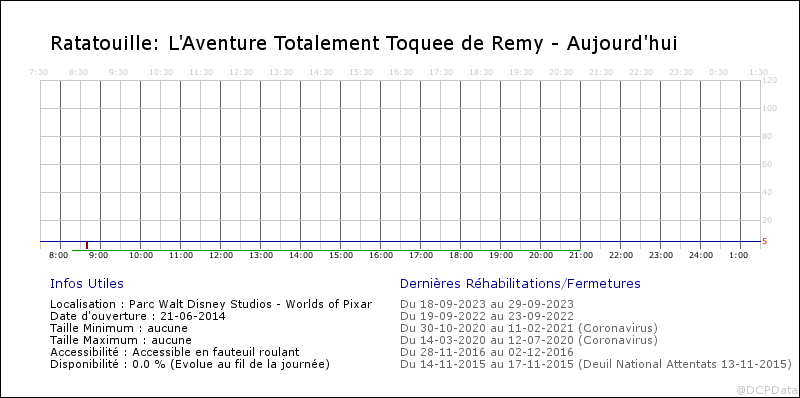Screen dimensions: 800x398
Task: Click the 120 label on the vertical axis
Action: (x=769, y=81)
